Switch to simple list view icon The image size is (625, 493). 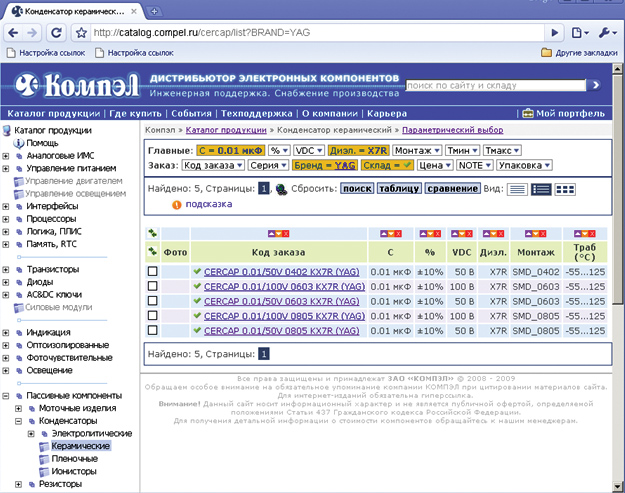point(517,189)
